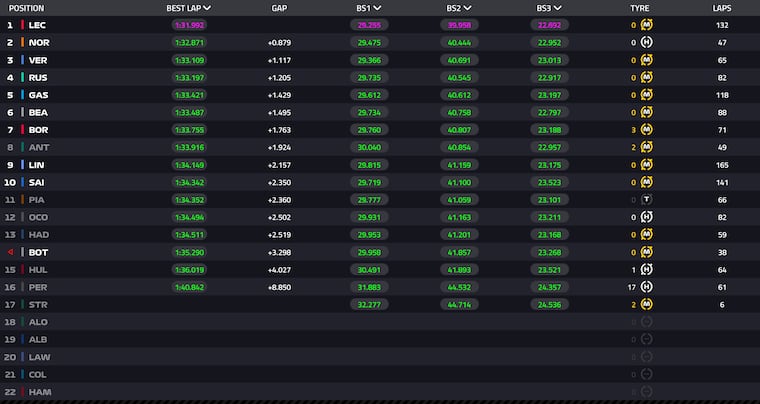Image resolution: width=760 pixels, height=404 pixels.
Task: Click the HAM row at position 22
Action: pos(38,392)
